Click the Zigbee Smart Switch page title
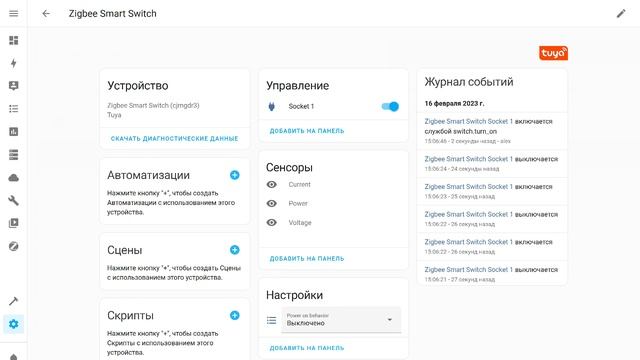The image size is (640, 360). 113,13
